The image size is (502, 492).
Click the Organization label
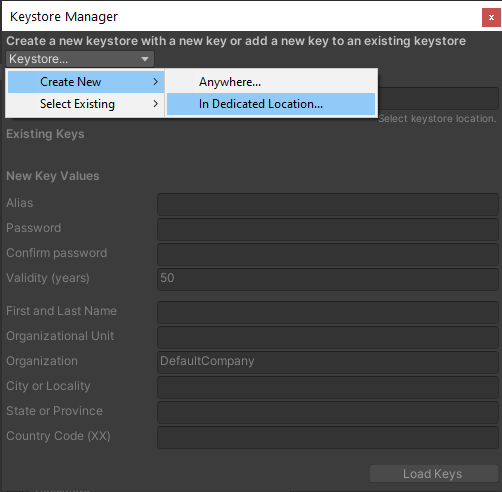42,361
